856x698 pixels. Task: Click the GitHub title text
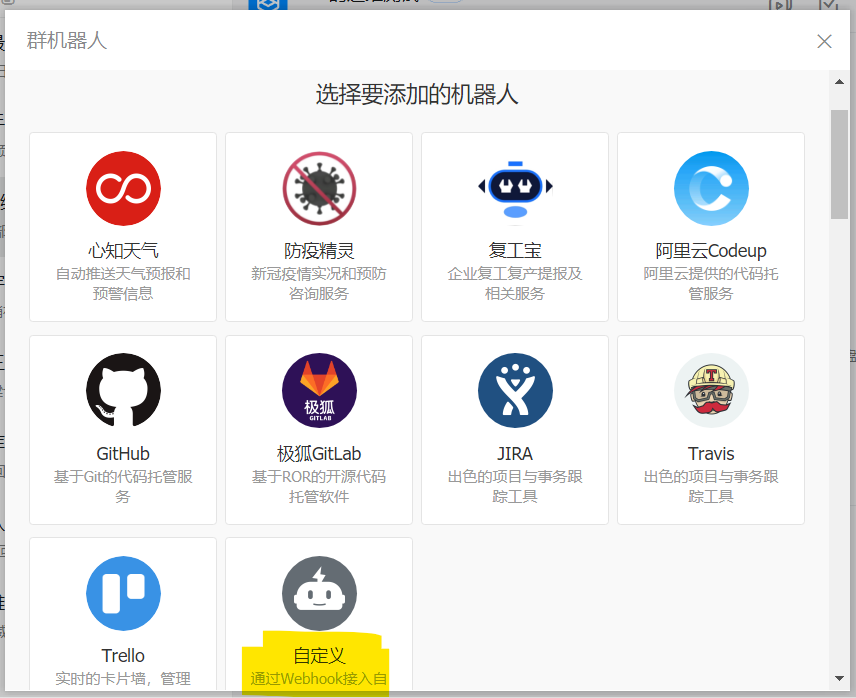(123, 454)
